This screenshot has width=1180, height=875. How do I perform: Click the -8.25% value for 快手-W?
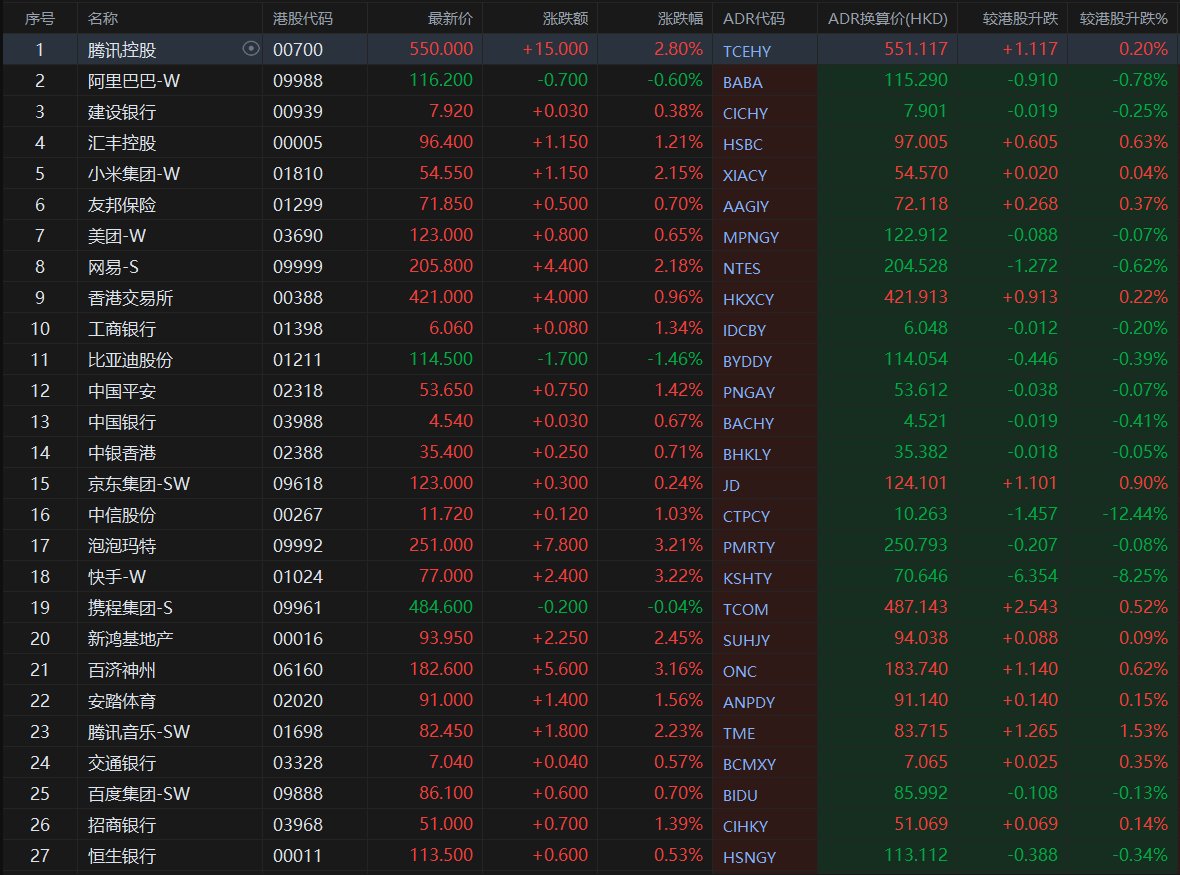coord(1139,576)
